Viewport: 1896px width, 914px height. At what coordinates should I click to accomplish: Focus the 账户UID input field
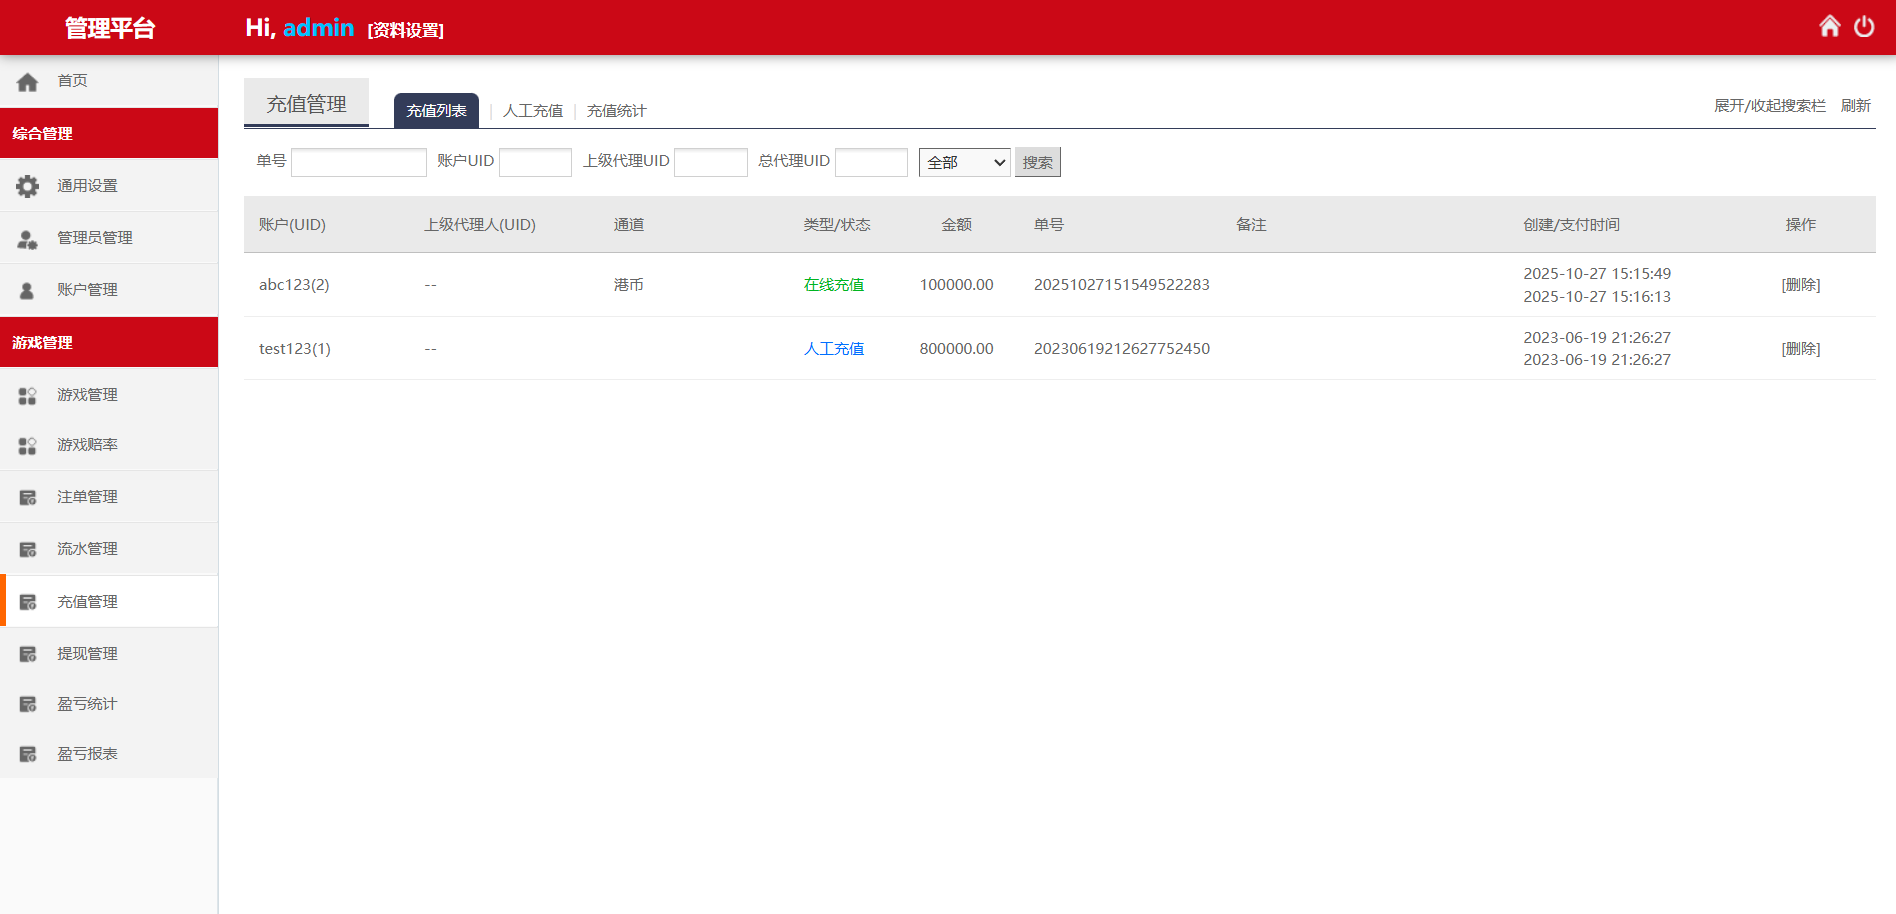[535, 162]
